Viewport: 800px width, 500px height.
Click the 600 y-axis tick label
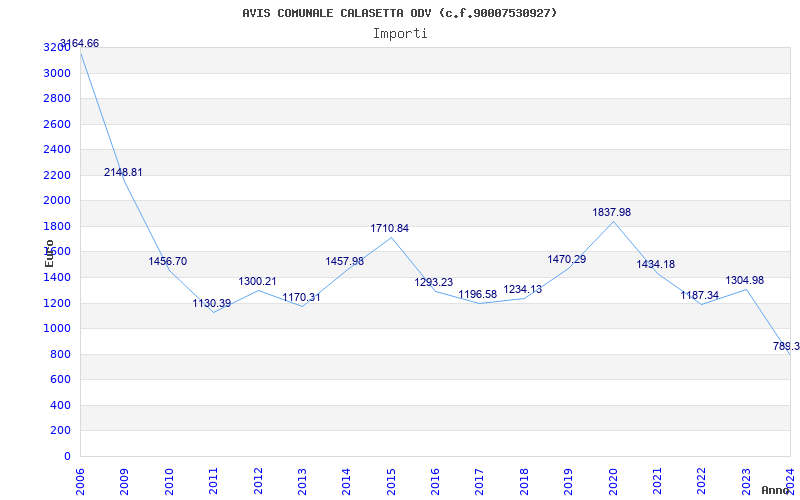(60, 380)
